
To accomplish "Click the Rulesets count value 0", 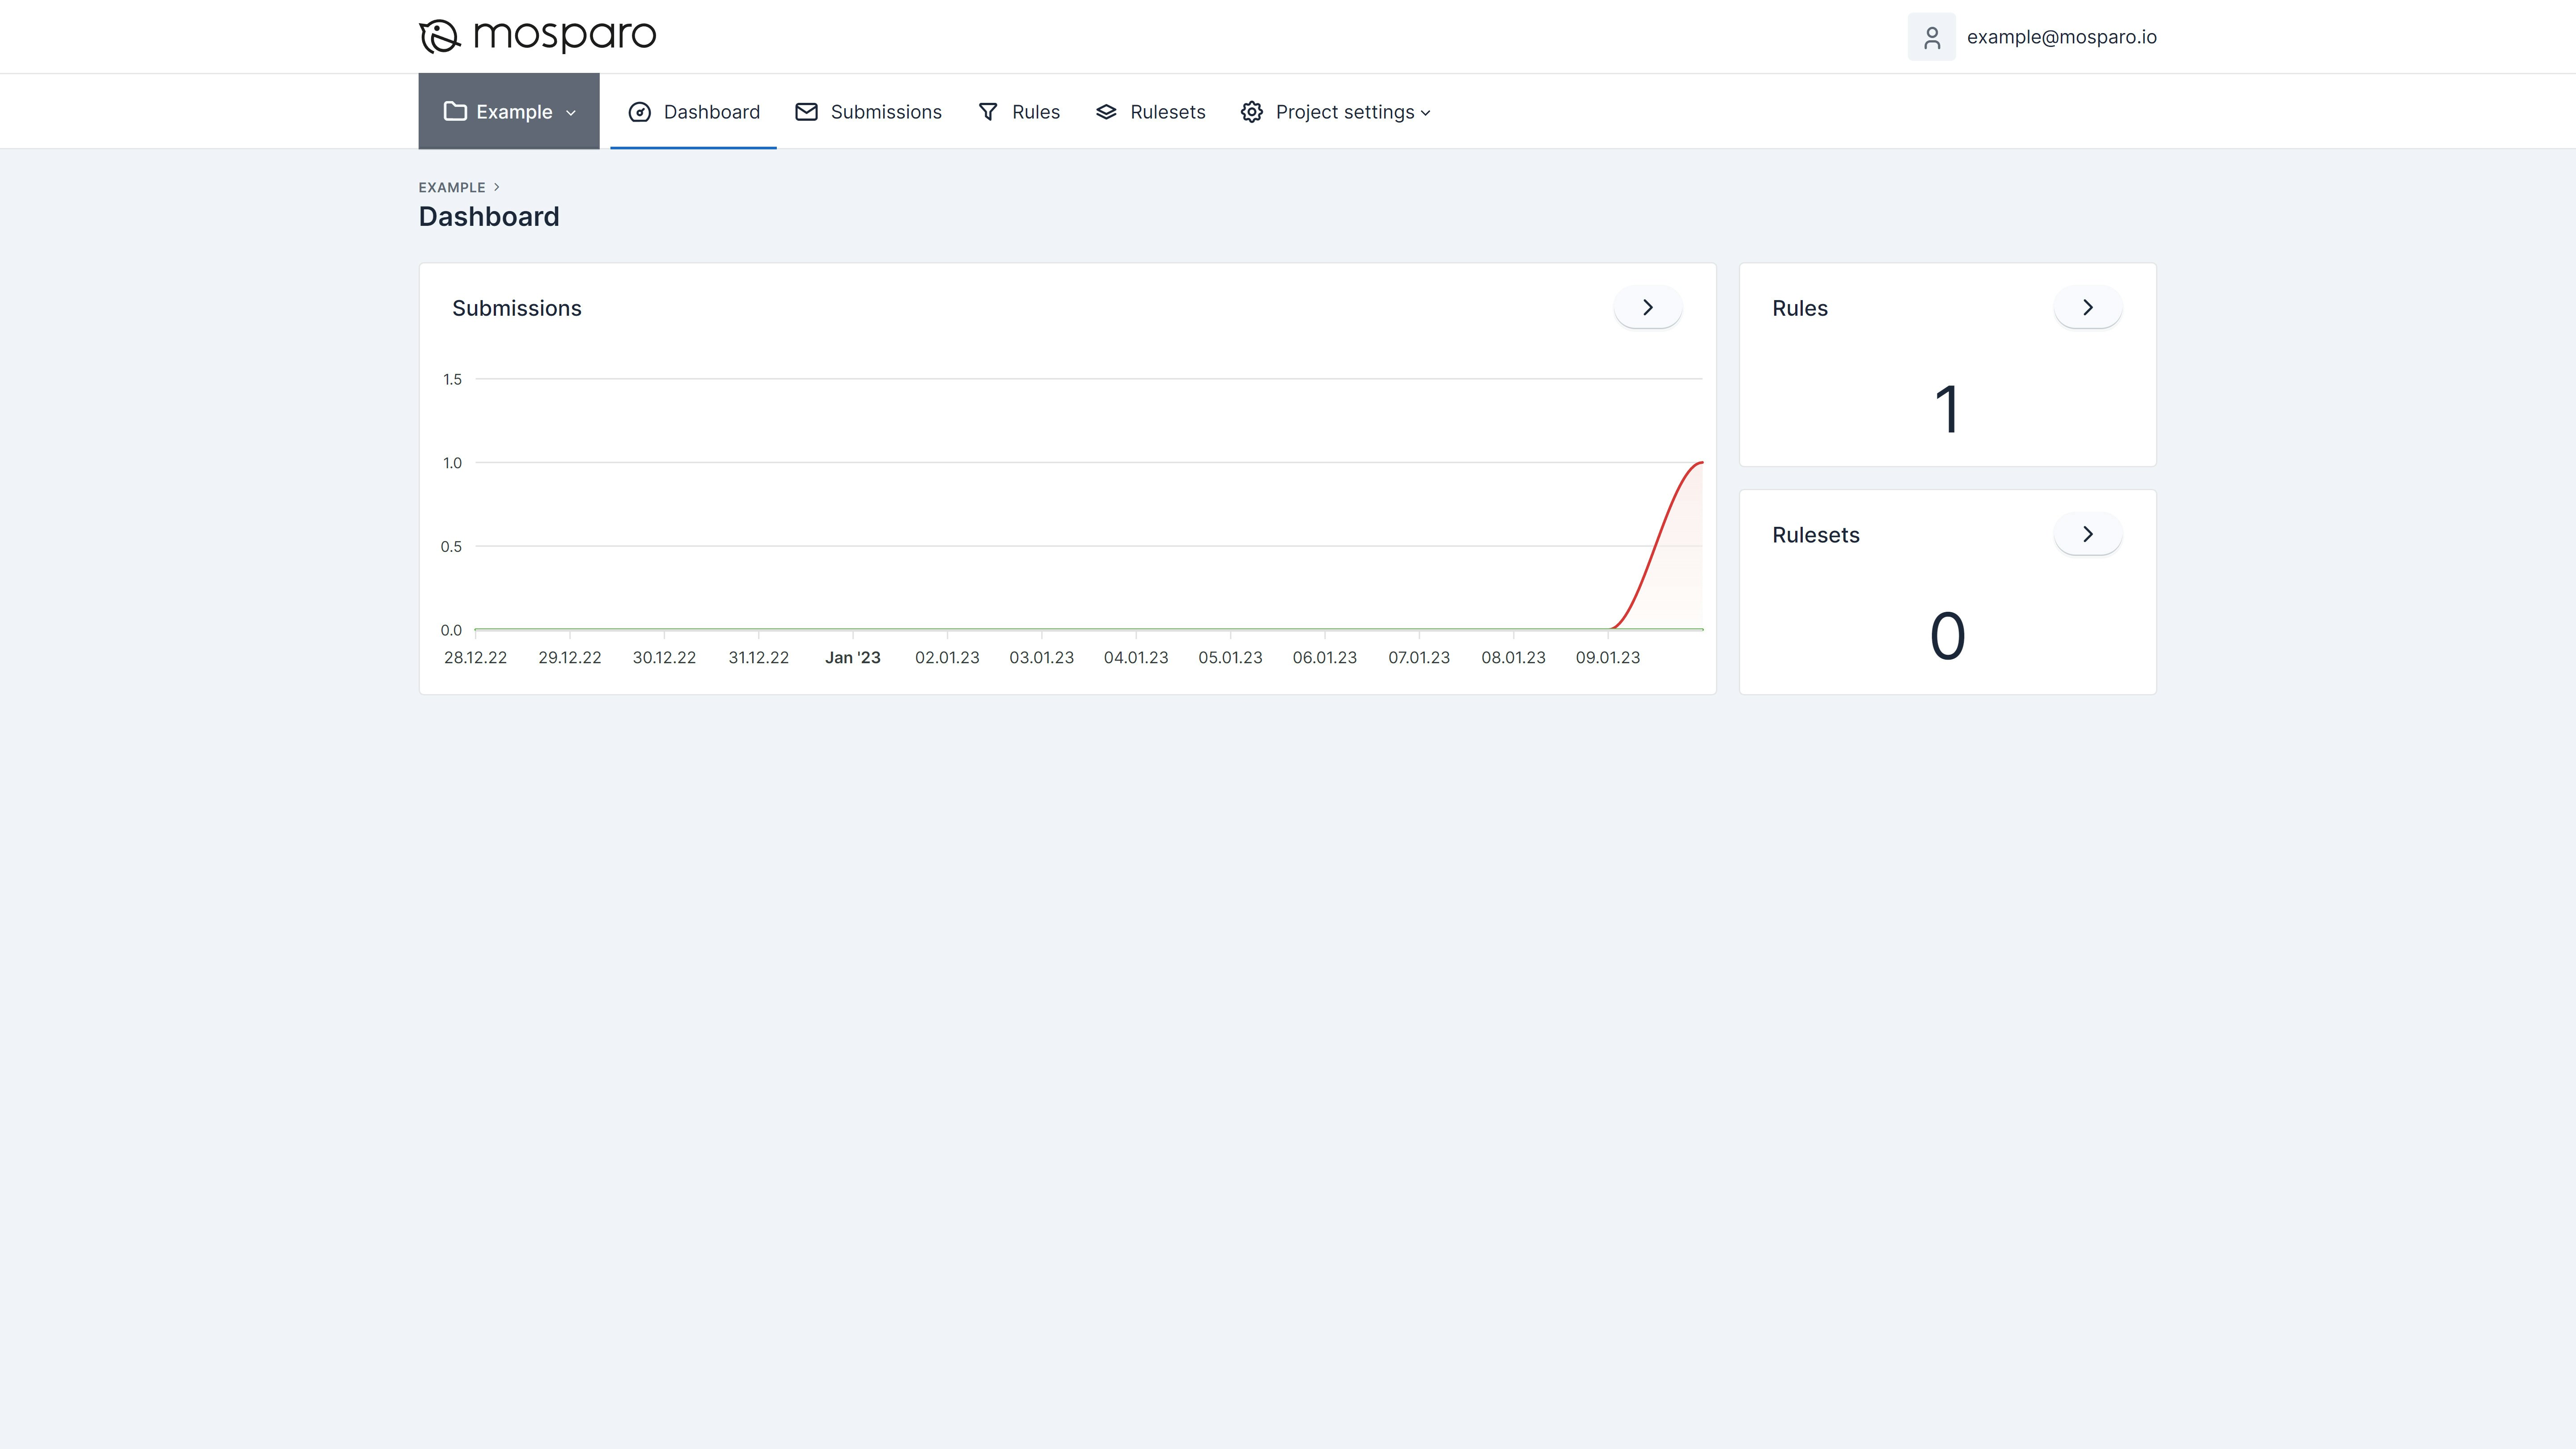I will [1947, 636].
